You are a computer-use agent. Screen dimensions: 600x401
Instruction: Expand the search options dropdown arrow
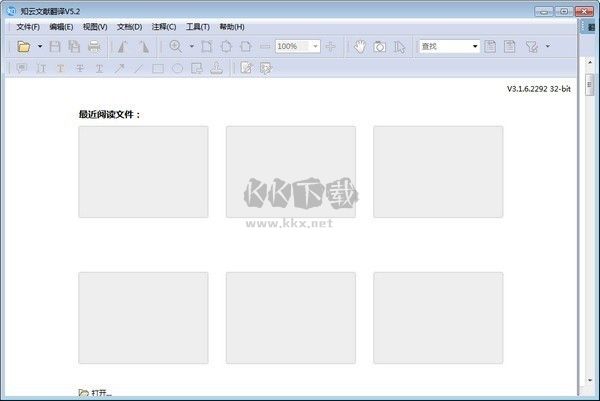548,46
